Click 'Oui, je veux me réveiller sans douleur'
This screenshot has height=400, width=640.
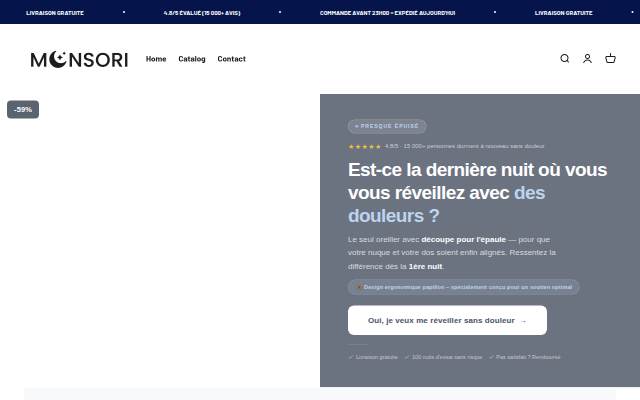click(x=441, y=321)
